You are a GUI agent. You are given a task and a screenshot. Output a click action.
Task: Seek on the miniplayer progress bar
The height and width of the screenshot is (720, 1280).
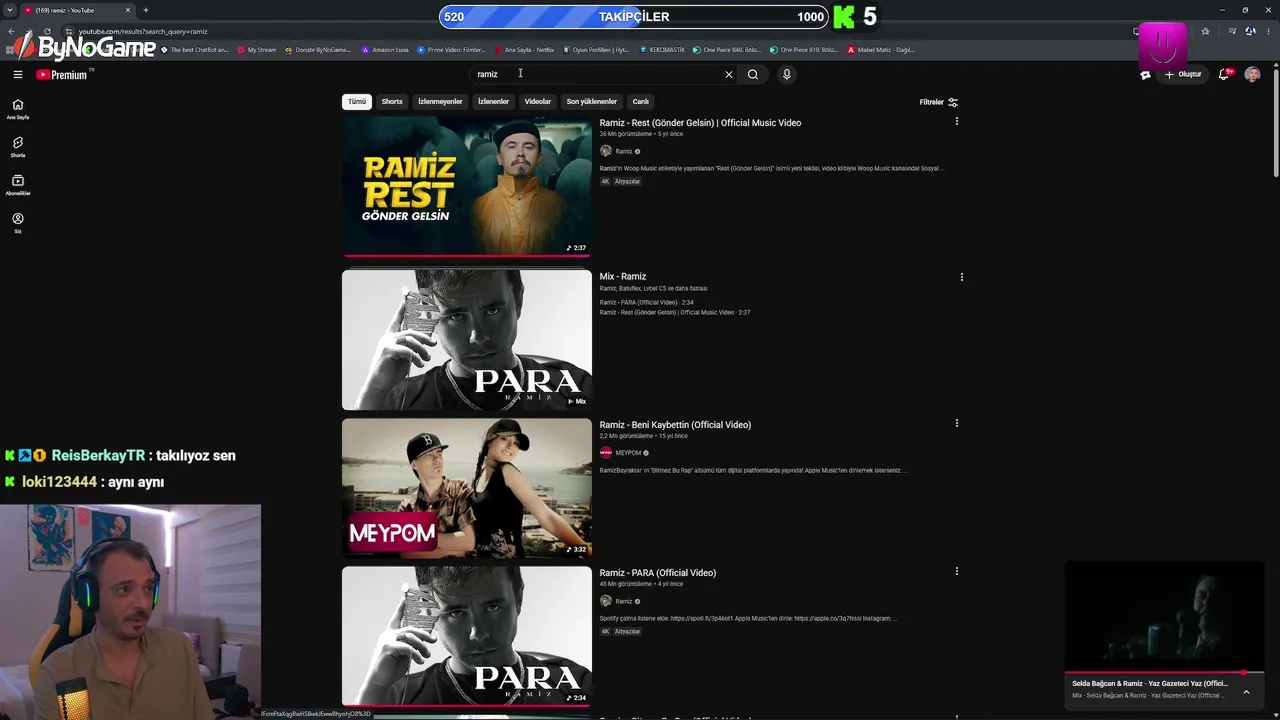tap(1164, 673)
